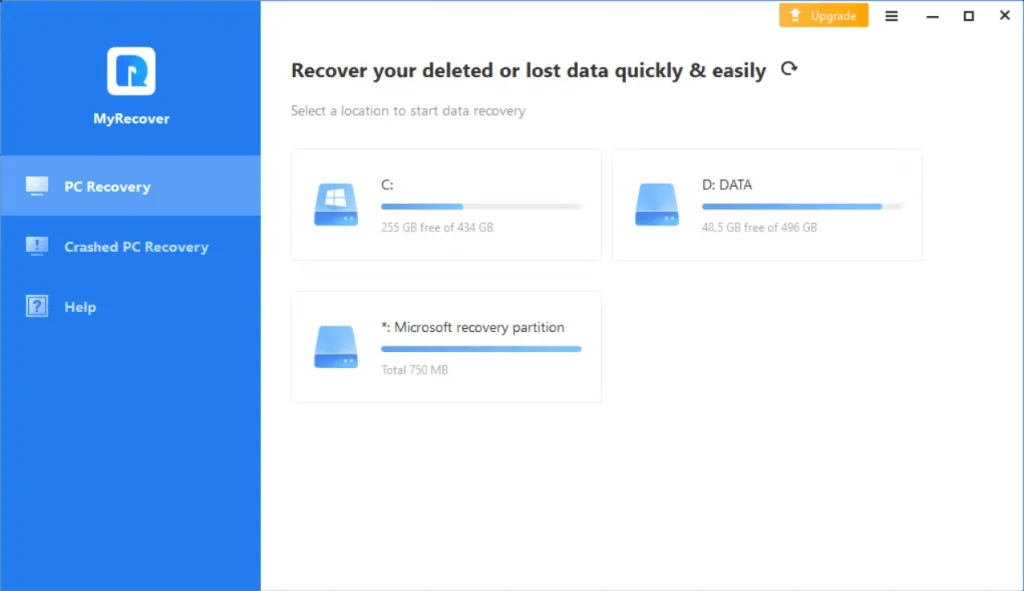The image size is (1024, 591).
Task: Minimize the MyRecover window
Action: tap(931, 16)
